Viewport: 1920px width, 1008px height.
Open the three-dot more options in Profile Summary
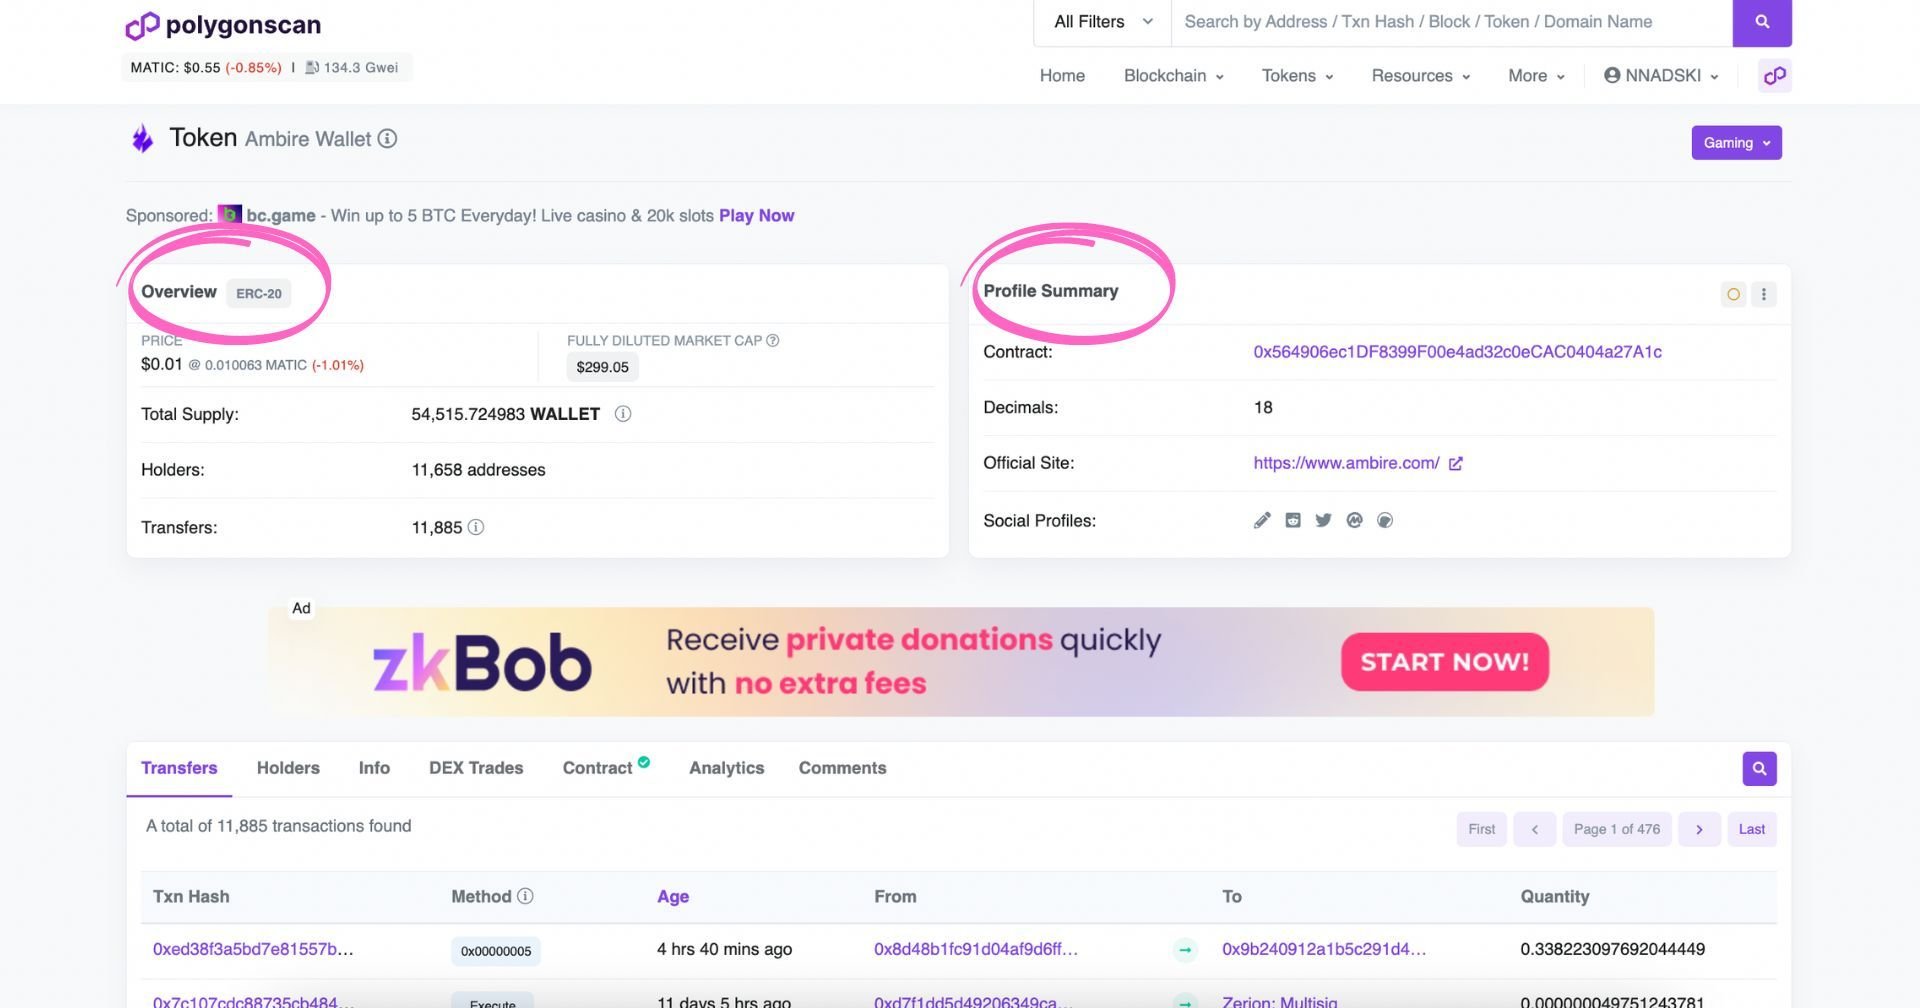1764,294
